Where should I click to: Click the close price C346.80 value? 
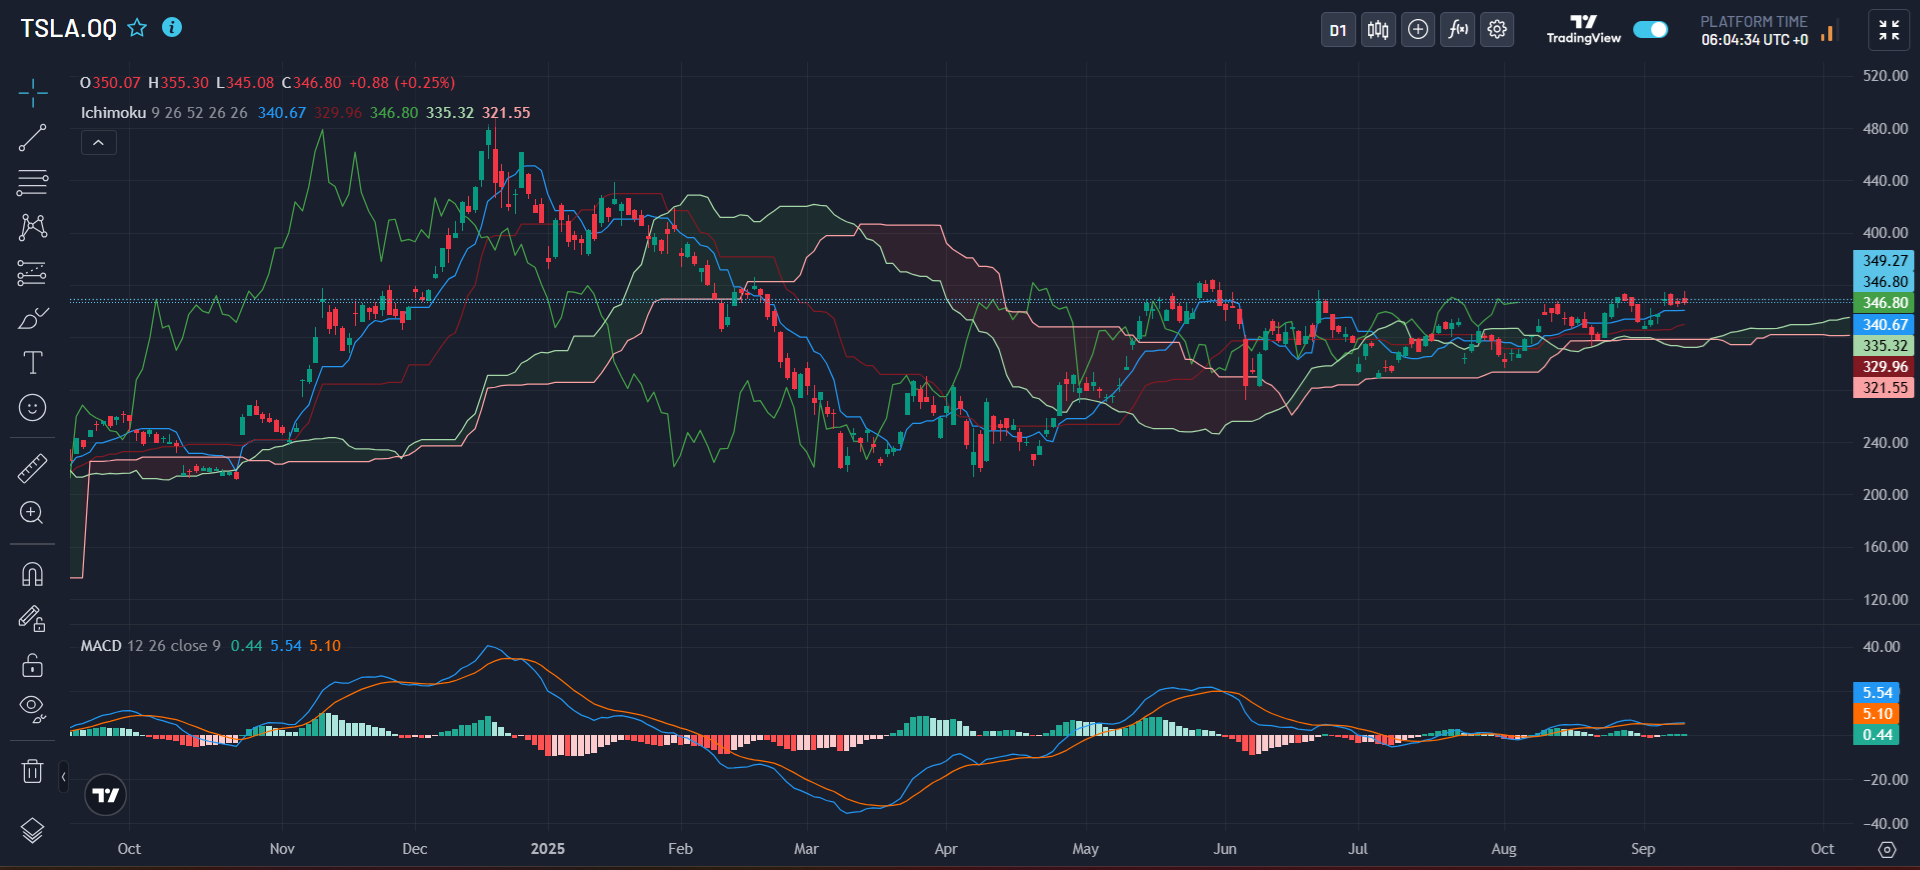point(311,83)
